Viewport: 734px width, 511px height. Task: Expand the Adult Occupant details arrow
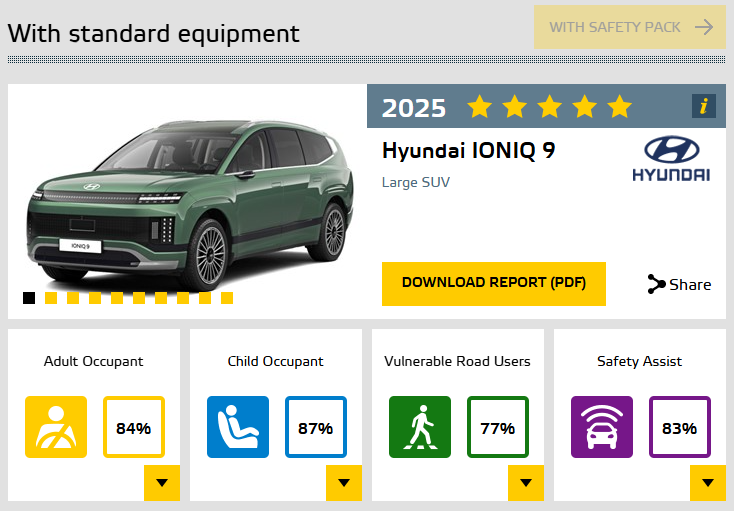click(161, 483)
